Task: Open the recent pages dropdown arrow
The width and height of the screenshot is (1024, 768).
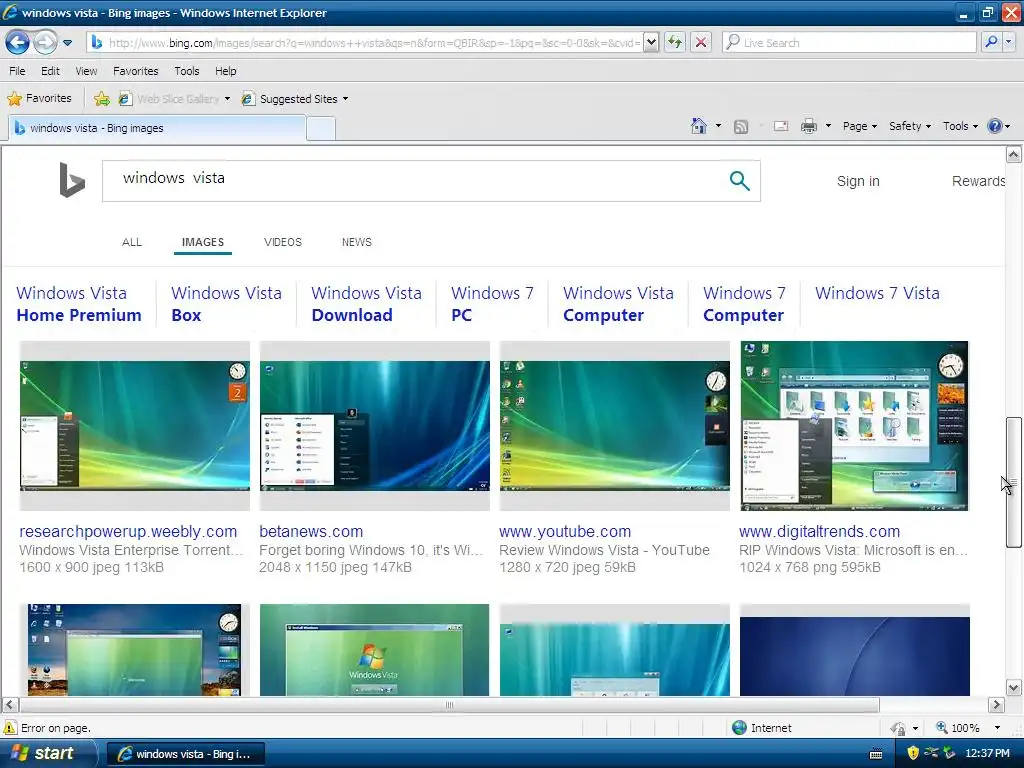Action: (x=67, y=43)
